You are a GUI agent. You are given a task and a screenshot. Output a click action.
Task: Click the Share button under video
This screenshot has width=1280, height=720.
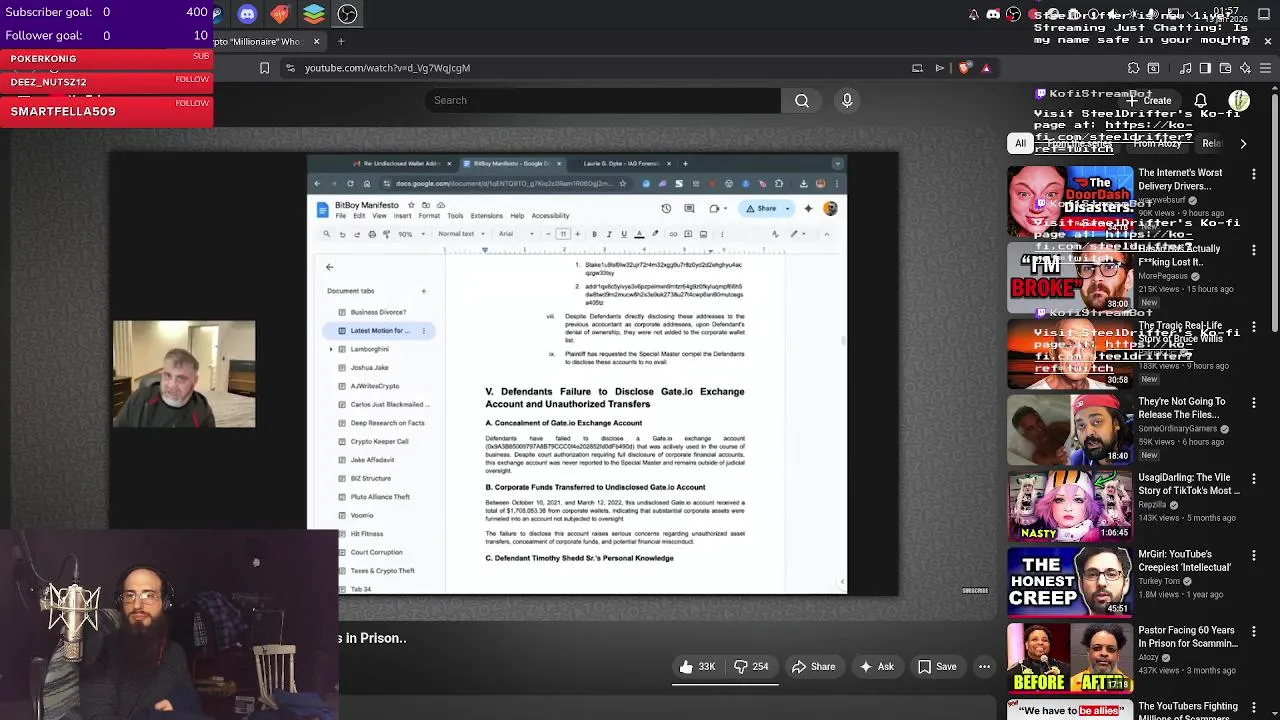tap(813, 667)
